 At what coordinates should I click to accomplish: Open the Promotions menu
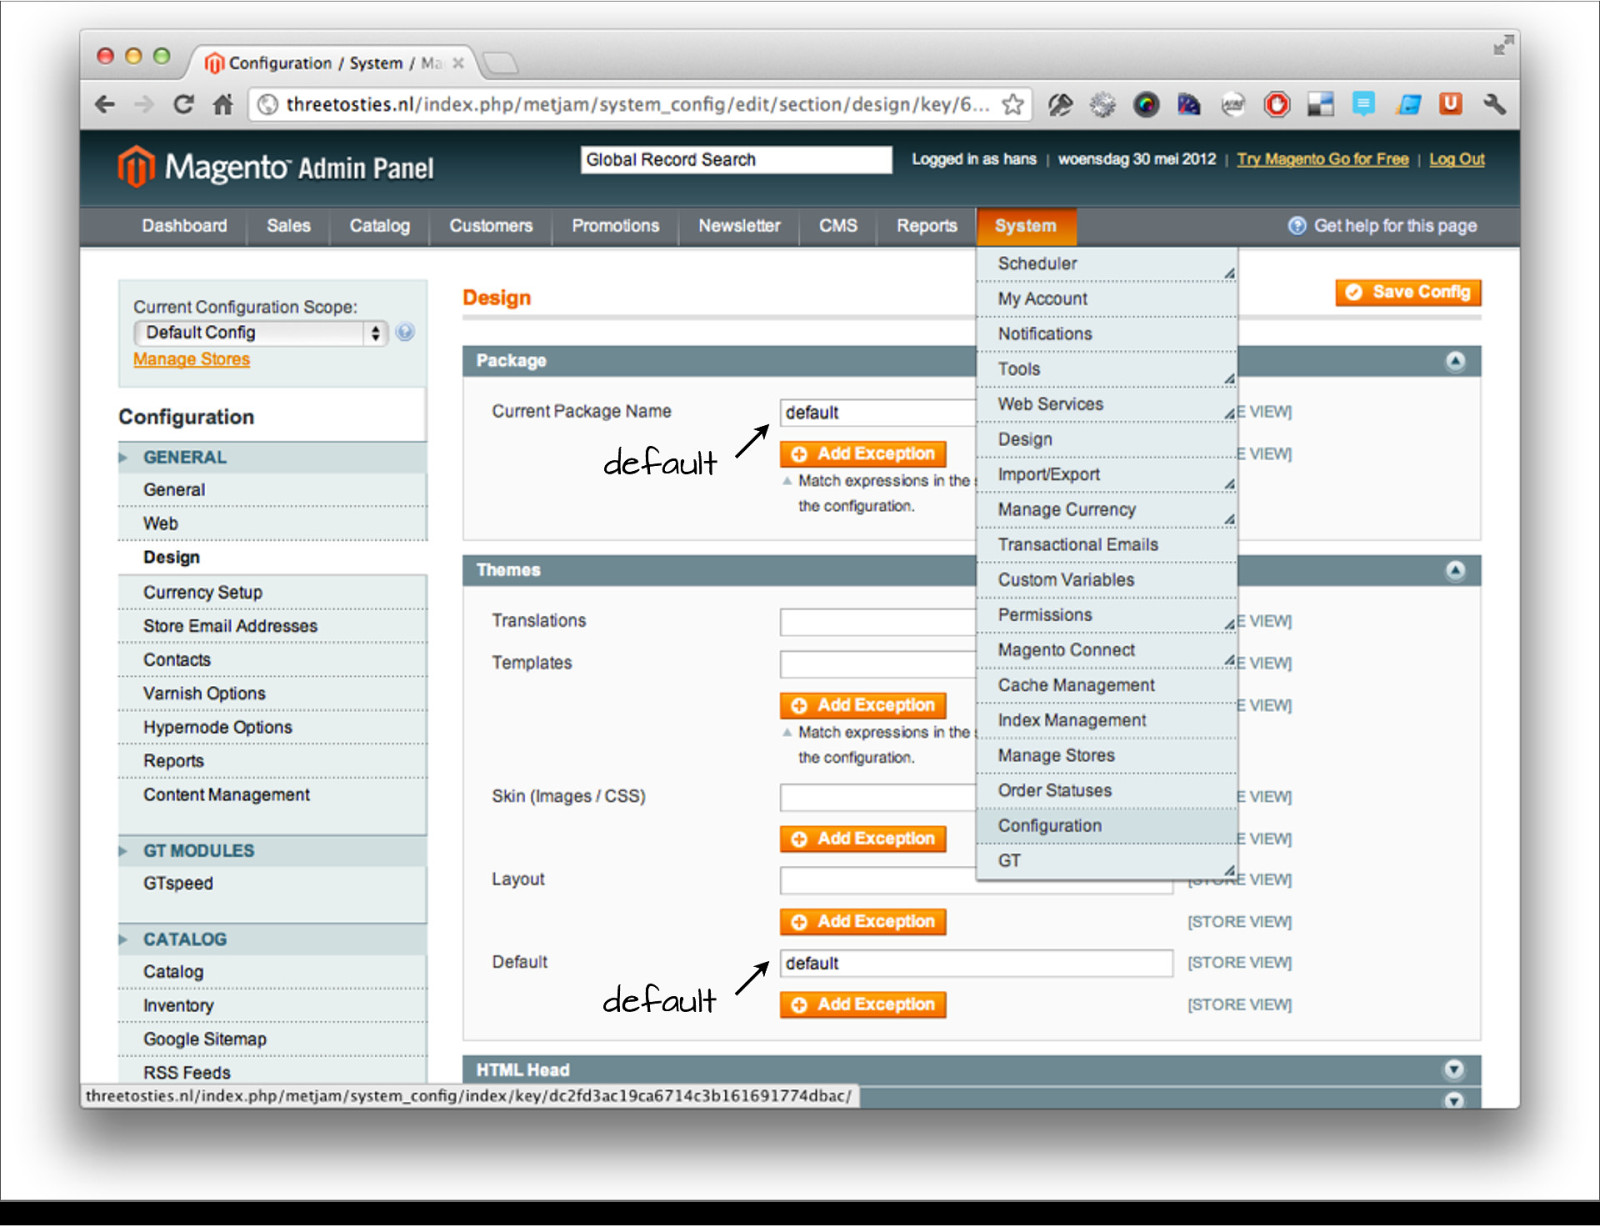coord(615,226)
